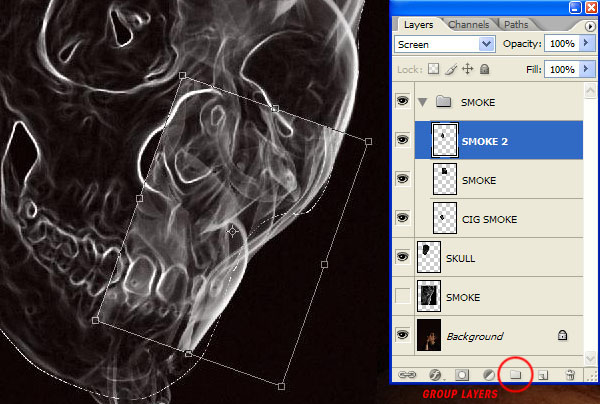Click the group layers folder icon
The image size is (600, 404).
click(515, 374)
